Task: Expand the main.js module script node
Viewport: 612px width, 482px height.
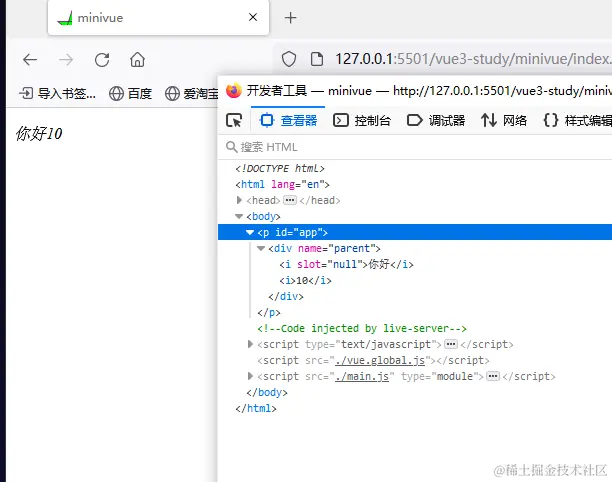Action: click(250, 376)
